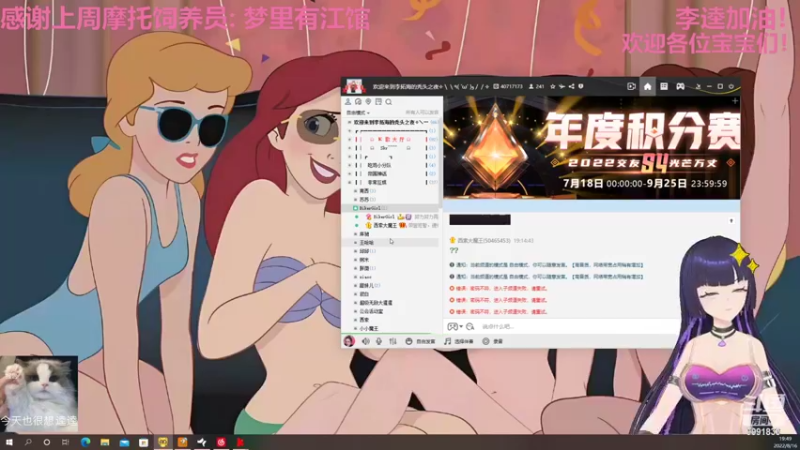
Task: Focus the chat message input field
Action: click(x=579, y=327)
